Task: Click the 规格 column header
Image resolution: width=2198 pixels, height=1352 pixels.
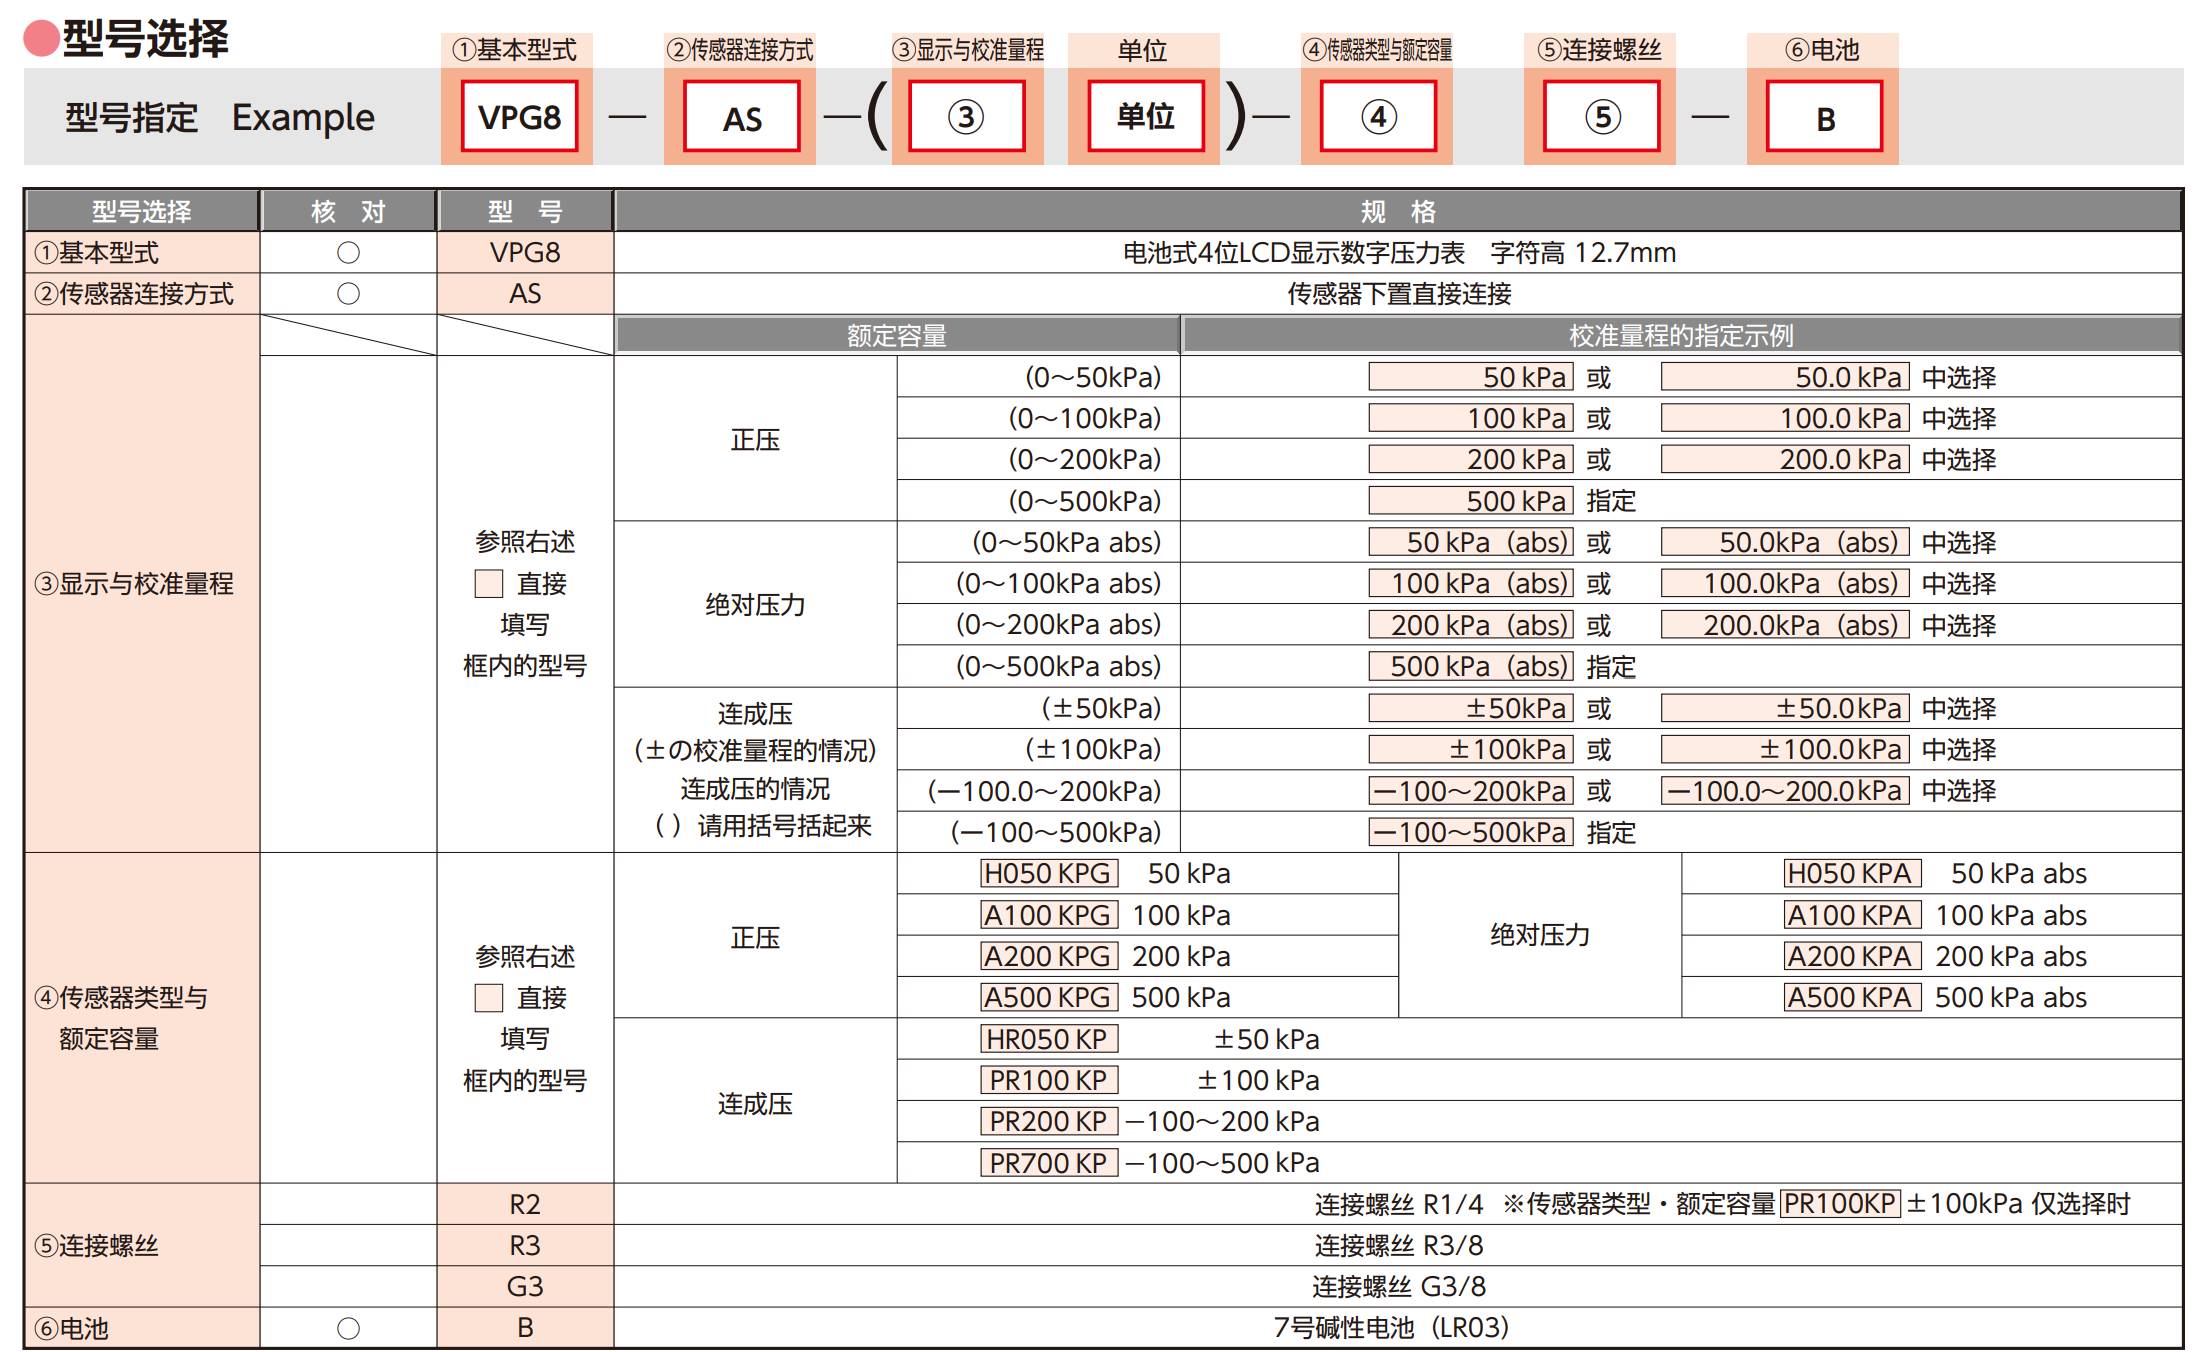Action: 1398,211
